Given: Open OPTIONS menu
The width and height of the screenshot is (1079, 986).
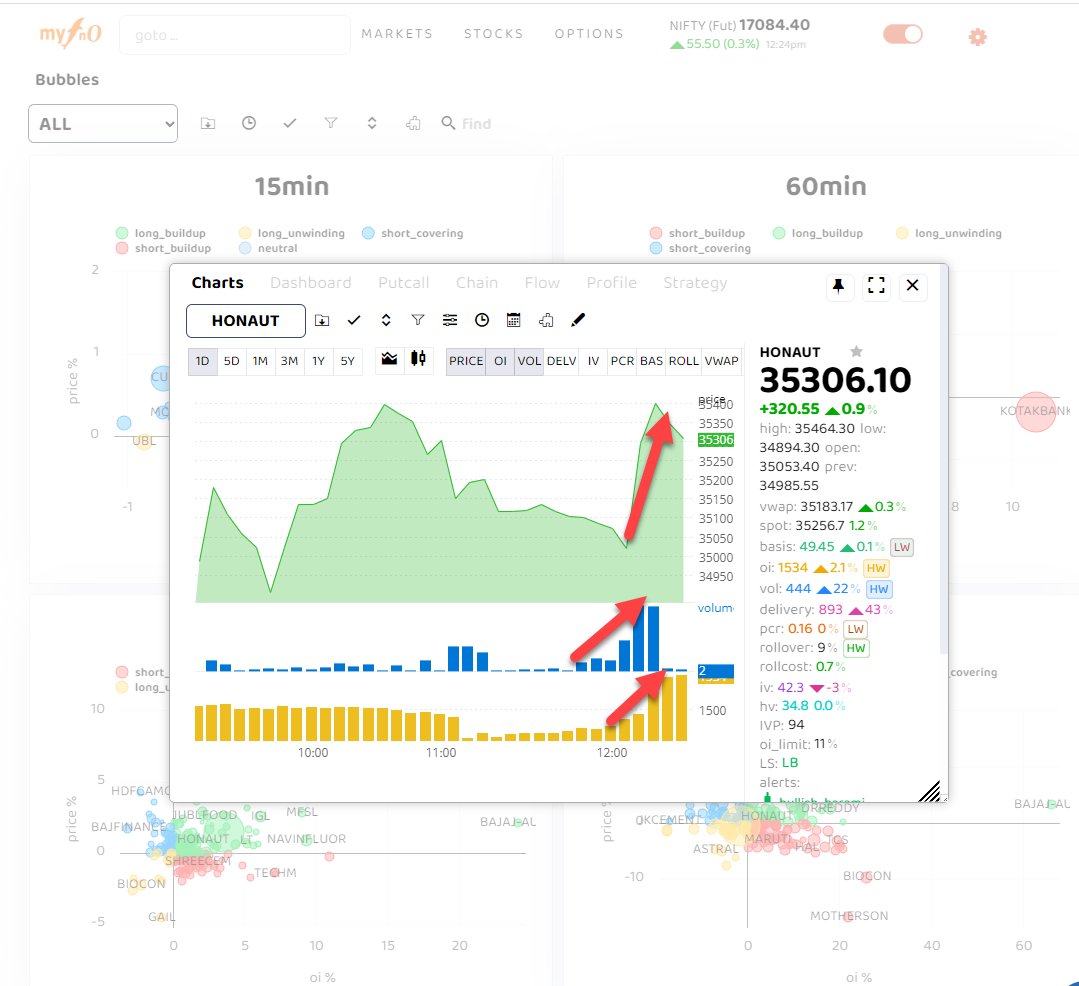Looking at the screenshot, I should click(589, 34).
